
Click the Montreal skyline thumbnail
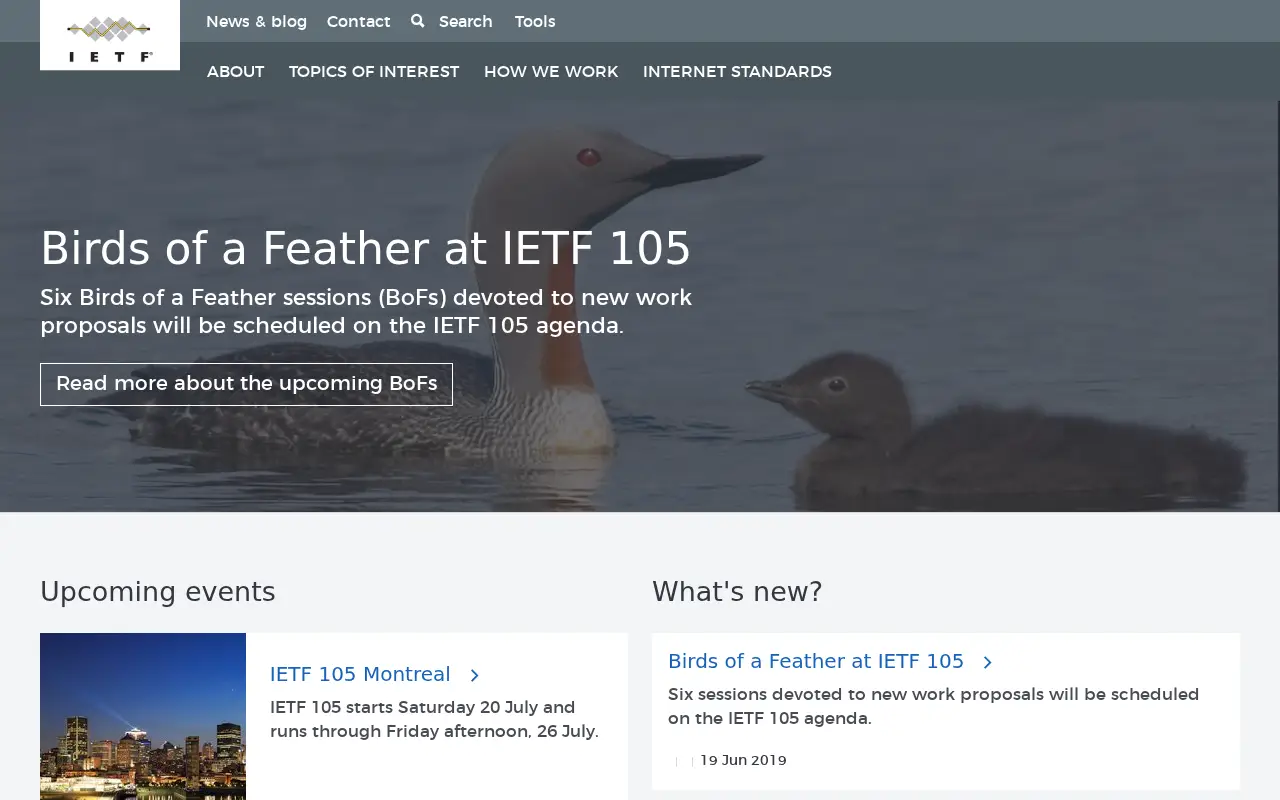click(143, 716)
